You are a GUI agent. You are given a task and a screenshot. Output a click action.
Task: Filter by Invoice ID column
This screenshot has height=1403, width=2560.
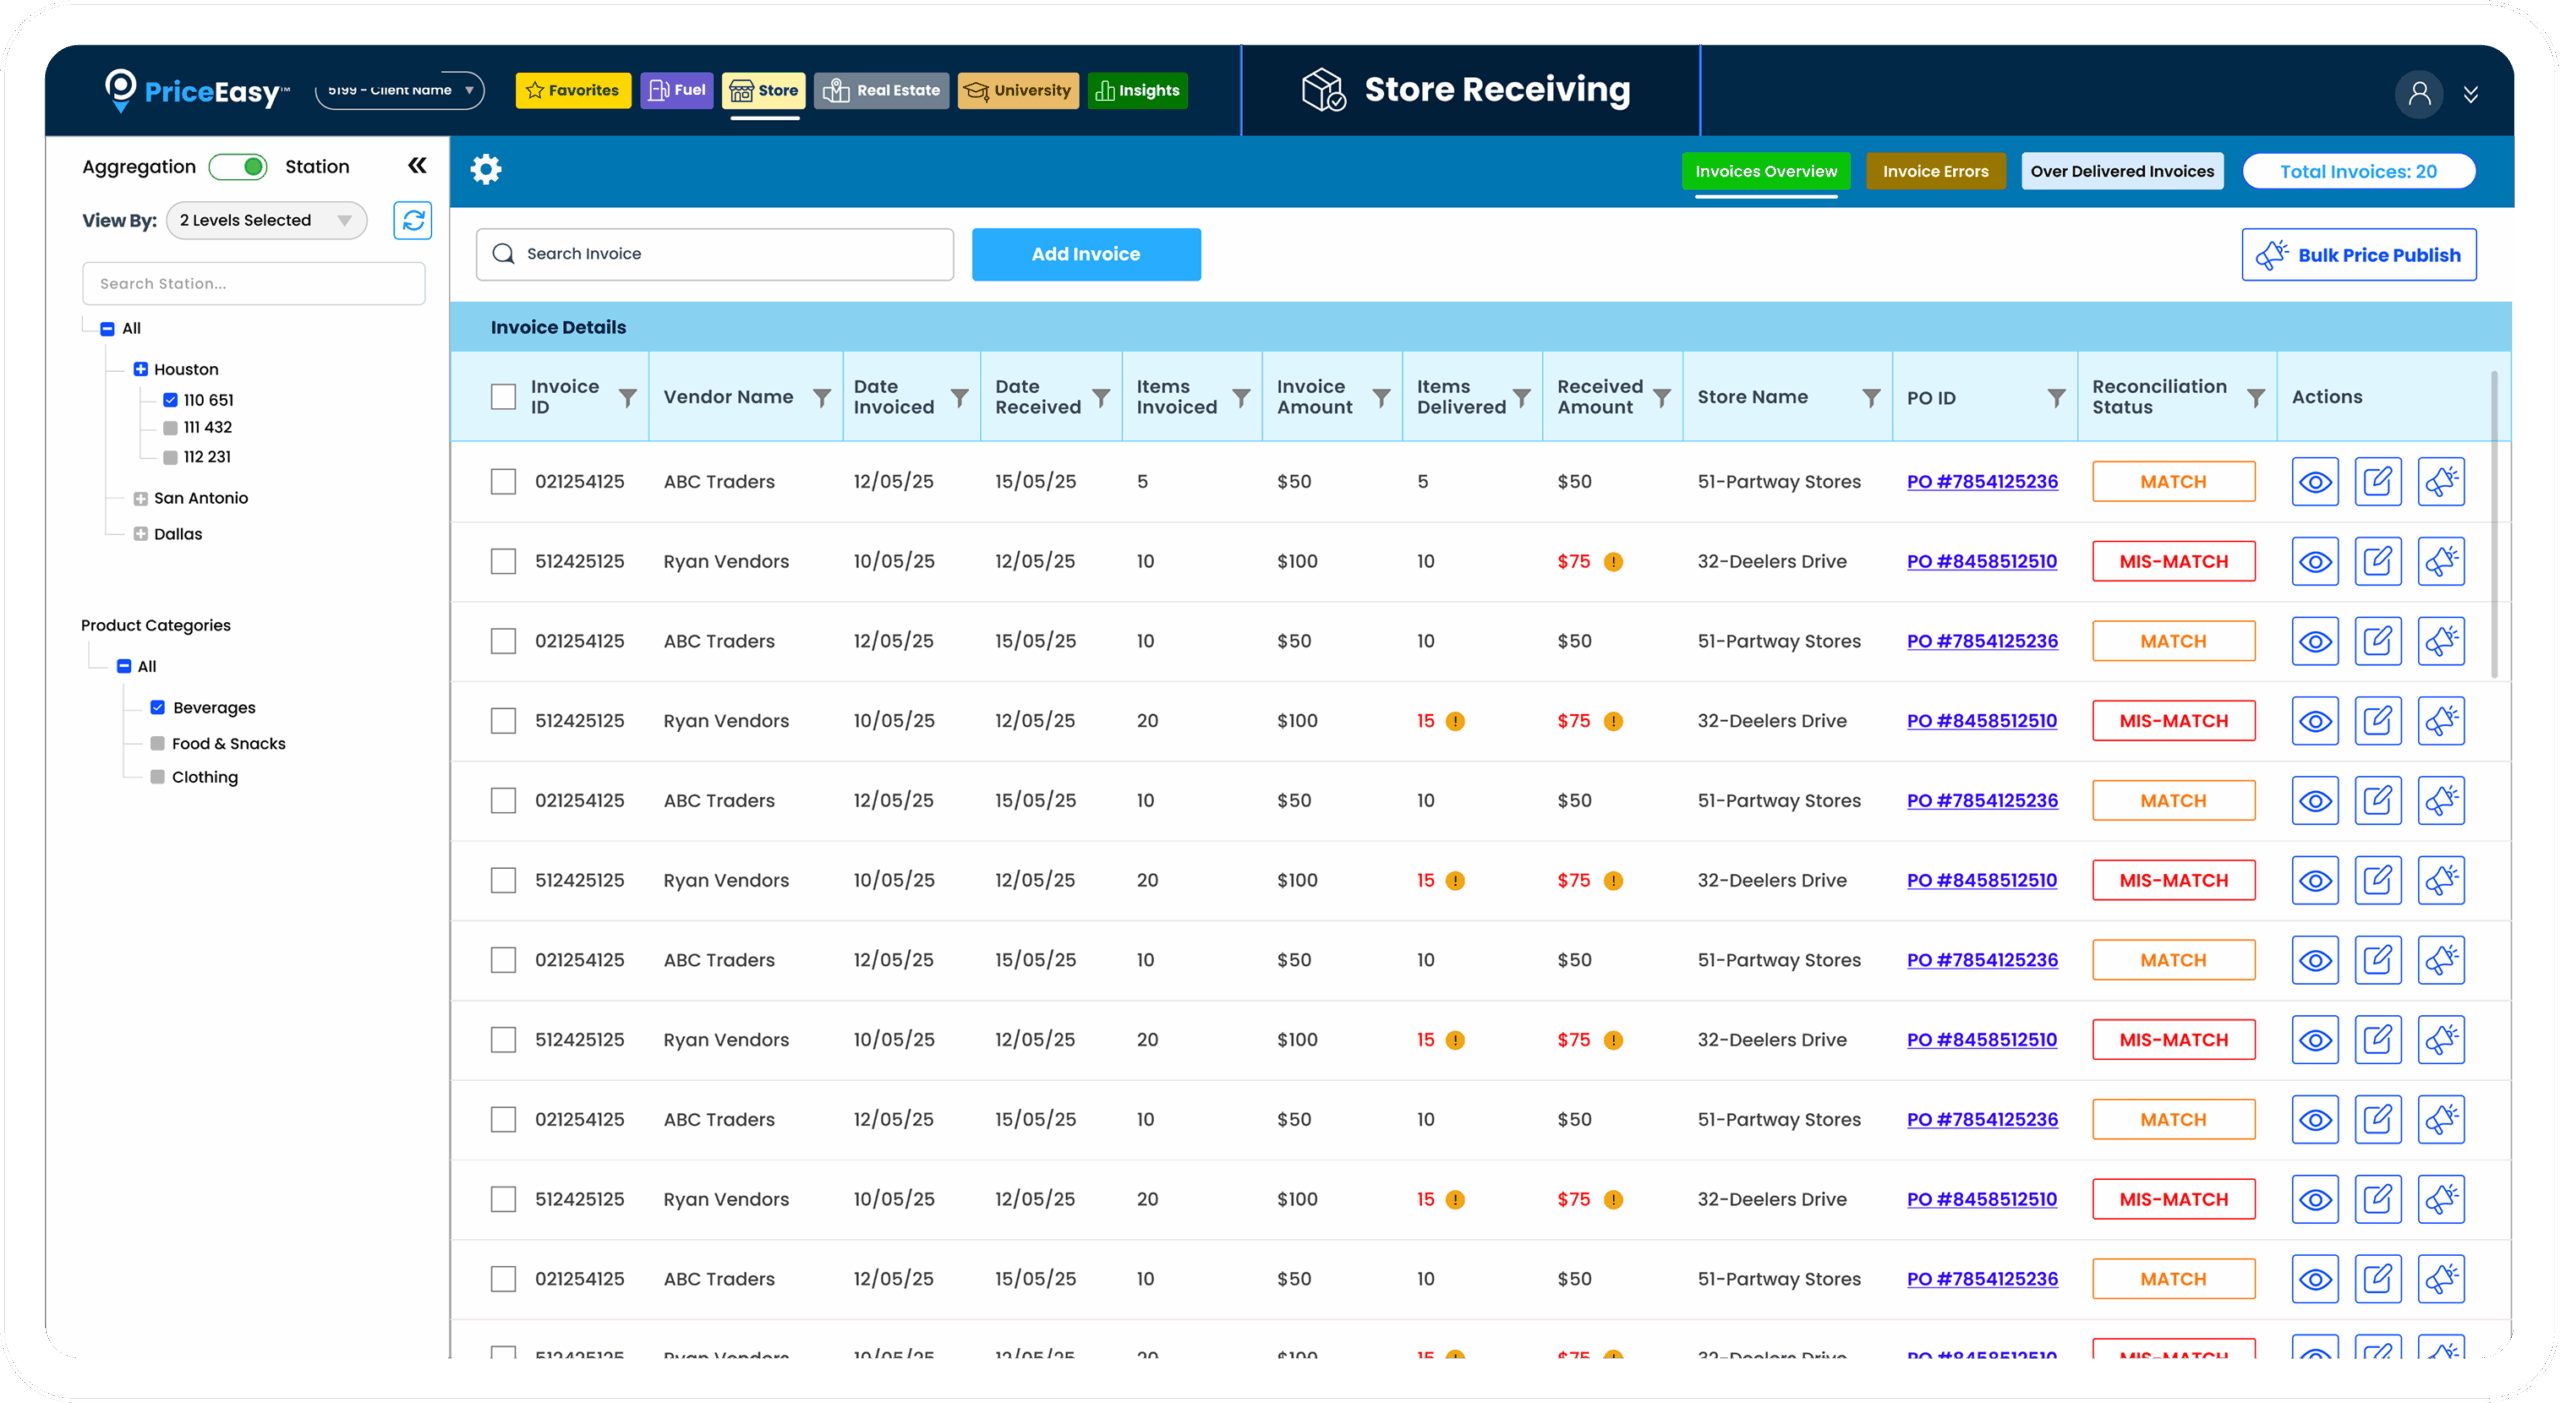627,398
